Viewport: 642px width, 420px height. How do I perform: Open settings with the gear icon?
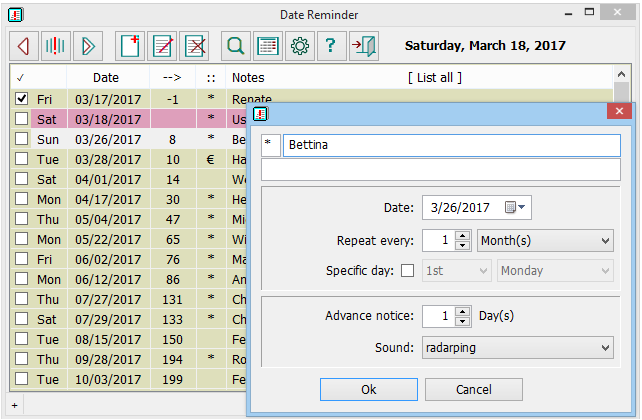300,46
